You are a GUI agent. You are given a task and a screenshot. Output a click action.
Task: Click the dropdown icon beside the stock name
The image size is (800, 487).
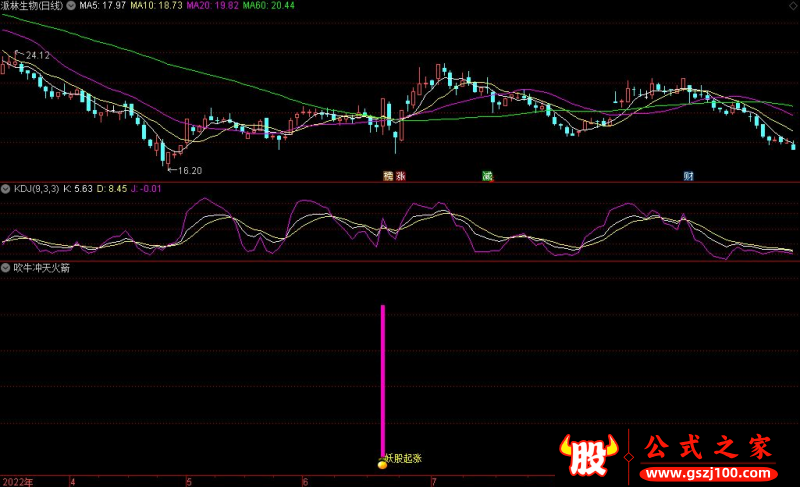pyautogui.click(x=70, y=5)
